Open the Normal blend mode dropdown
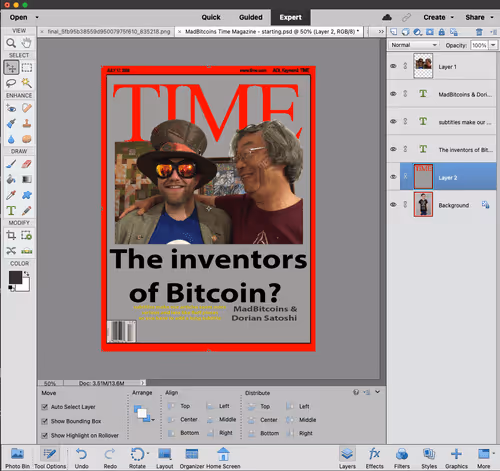The width and height of the screenshot is (500, 471). coord(413,45)
